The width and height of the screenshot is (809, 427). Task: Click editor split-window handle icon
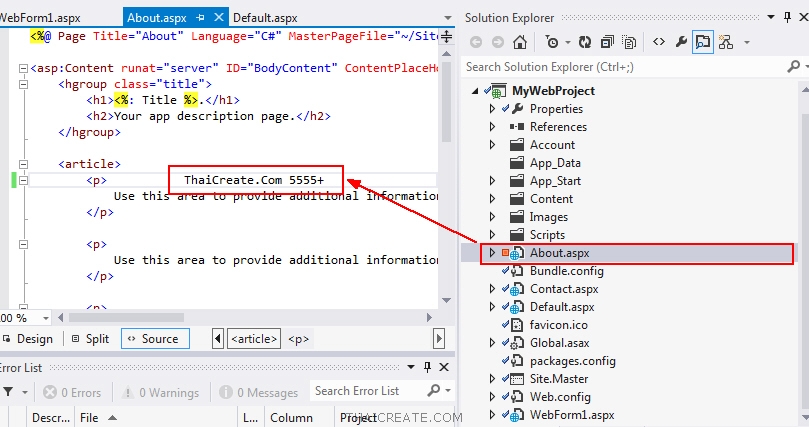447,36
